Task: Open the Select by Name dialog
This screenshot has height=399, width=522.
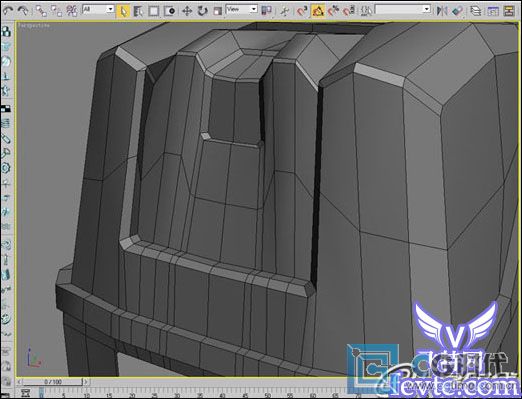Action: [x=138, y=11]
